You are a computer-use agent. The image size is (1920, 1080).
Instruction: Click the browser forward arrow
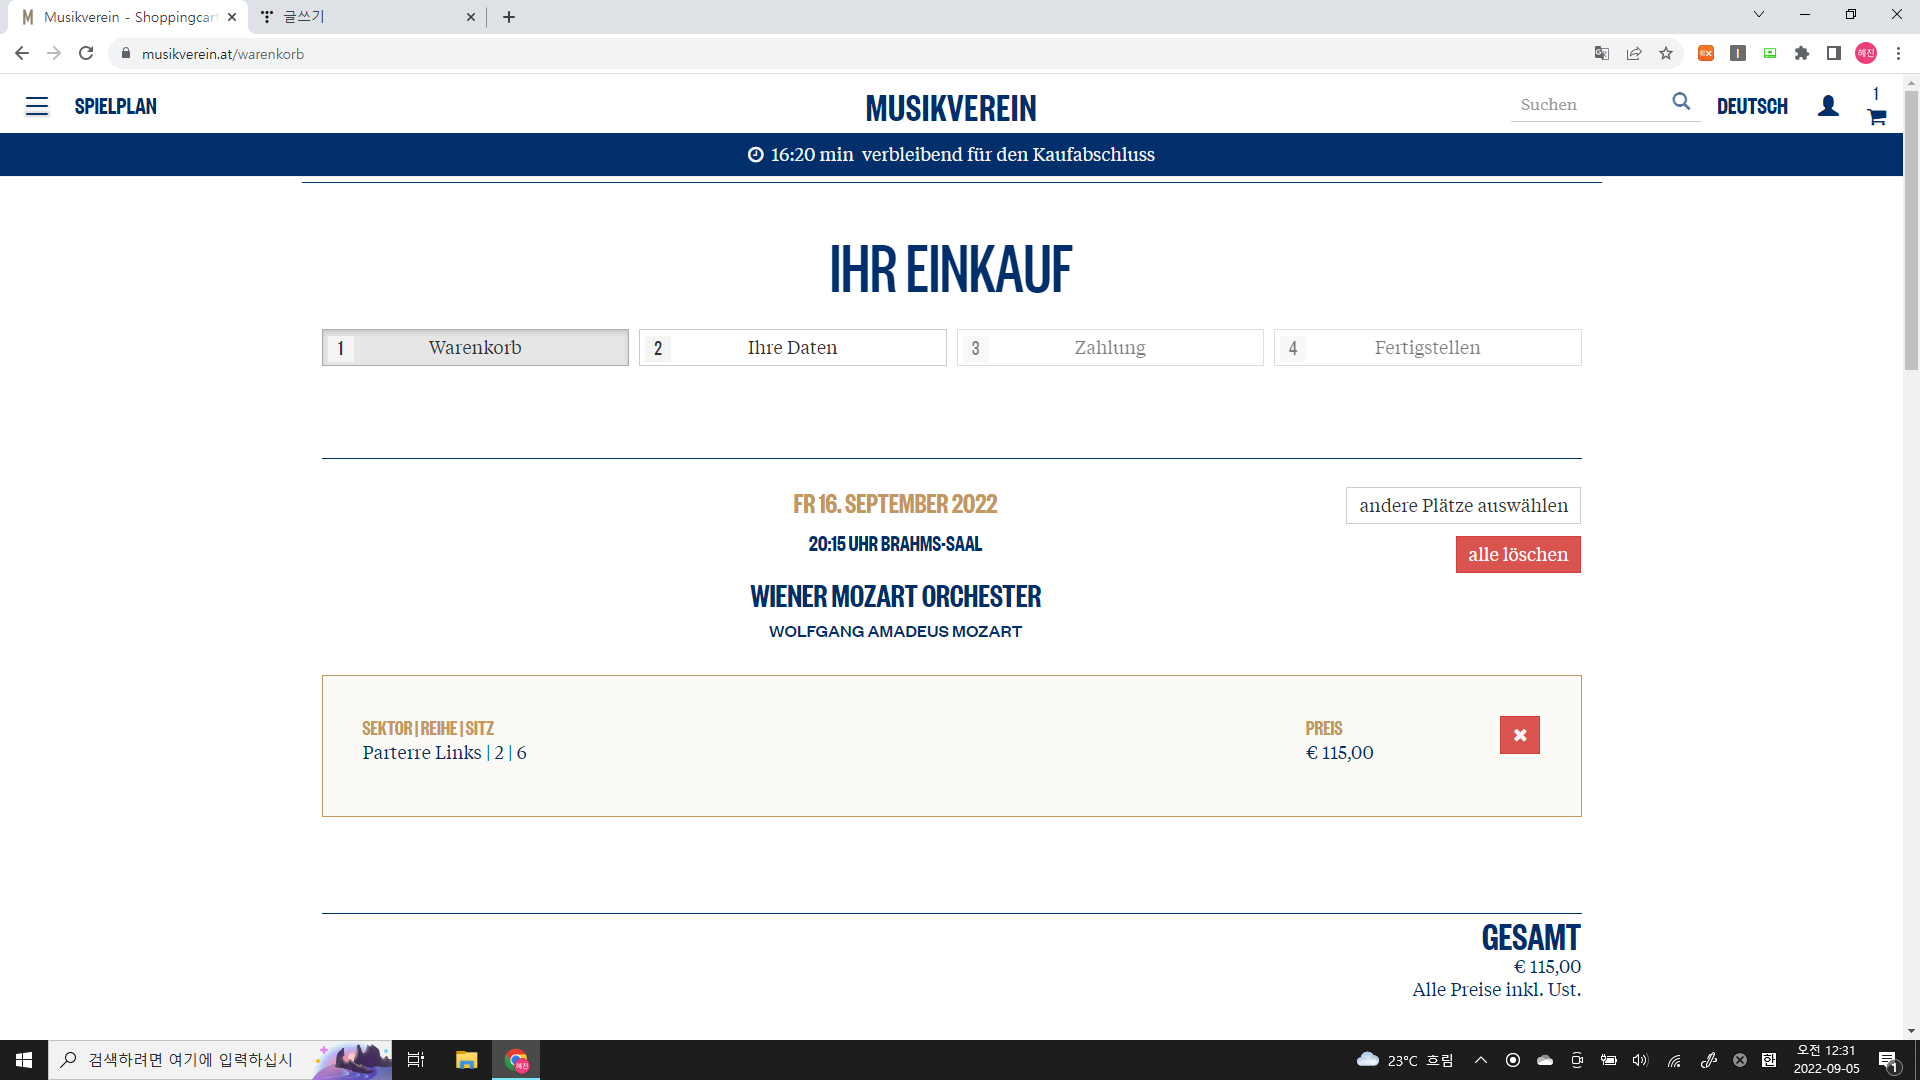54,53
